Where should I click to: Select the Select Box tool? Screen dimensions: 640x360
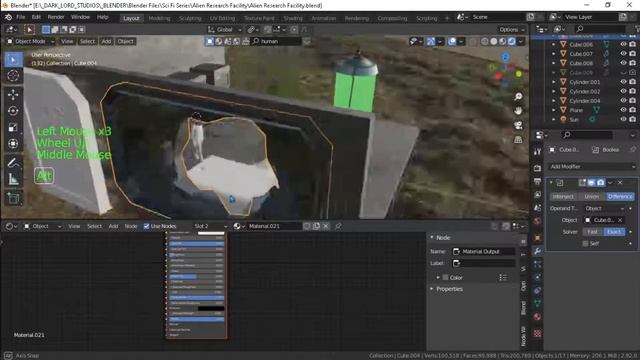coord(13,60)
